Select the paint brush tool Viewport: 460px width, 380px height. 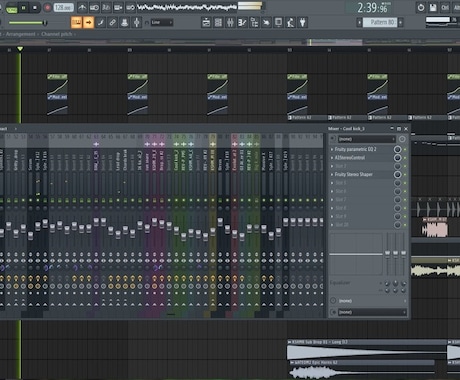[x=101, y=22]
